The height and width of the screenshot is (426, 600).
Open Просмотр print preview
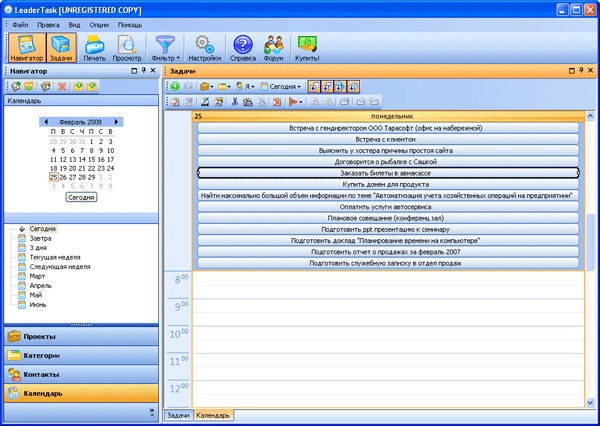pos(127,47)
